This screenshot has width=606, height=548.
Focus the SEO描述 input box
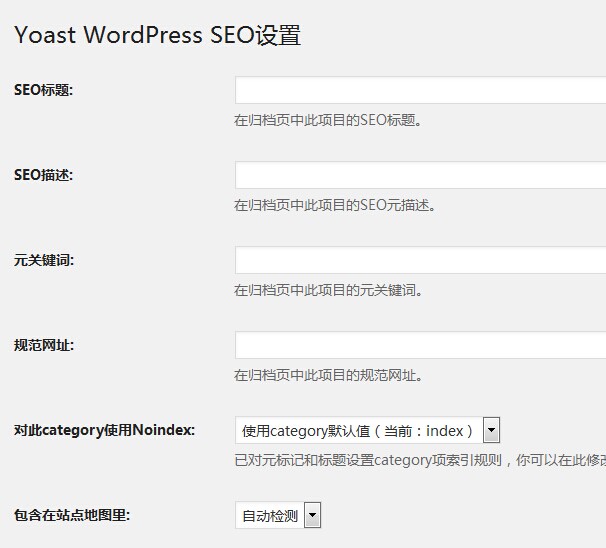click(x=420, y=175)
